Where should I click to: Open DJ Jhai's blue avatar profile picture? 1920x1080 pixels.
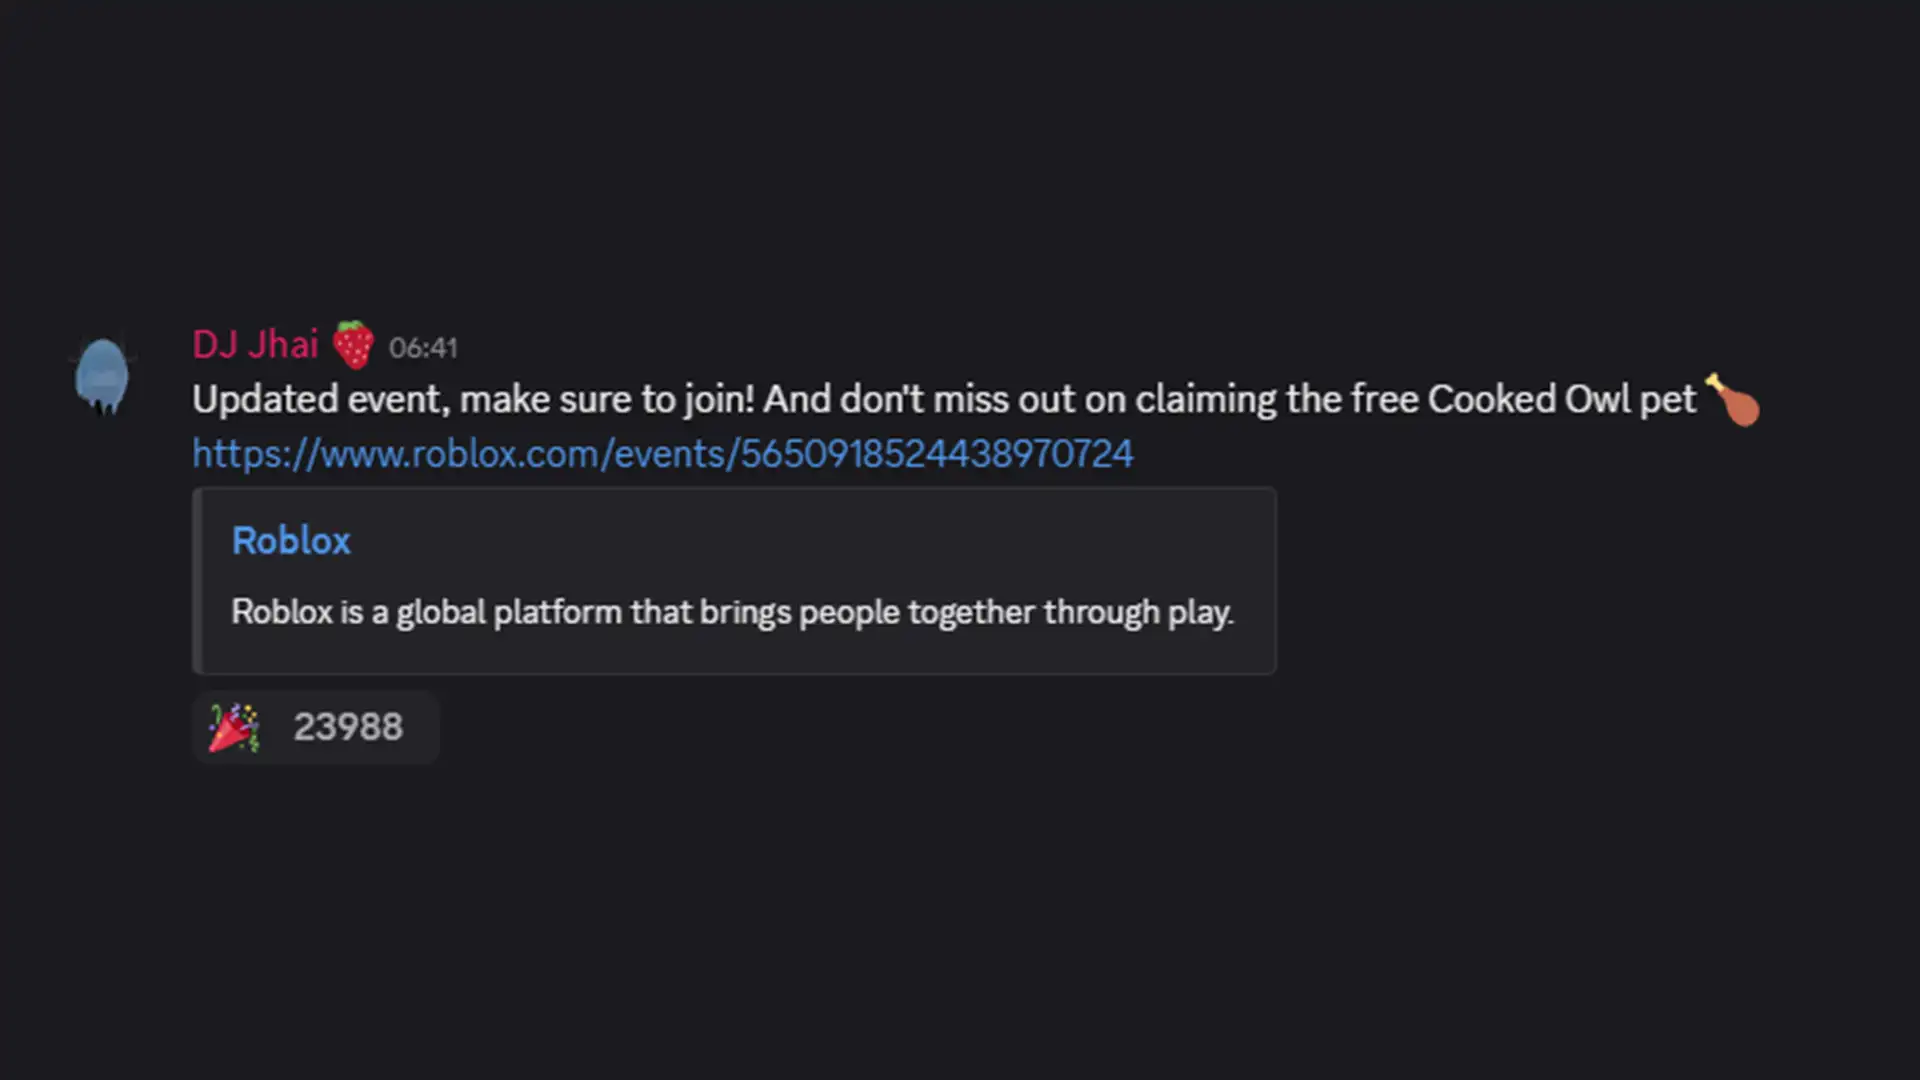click(102, 377)
